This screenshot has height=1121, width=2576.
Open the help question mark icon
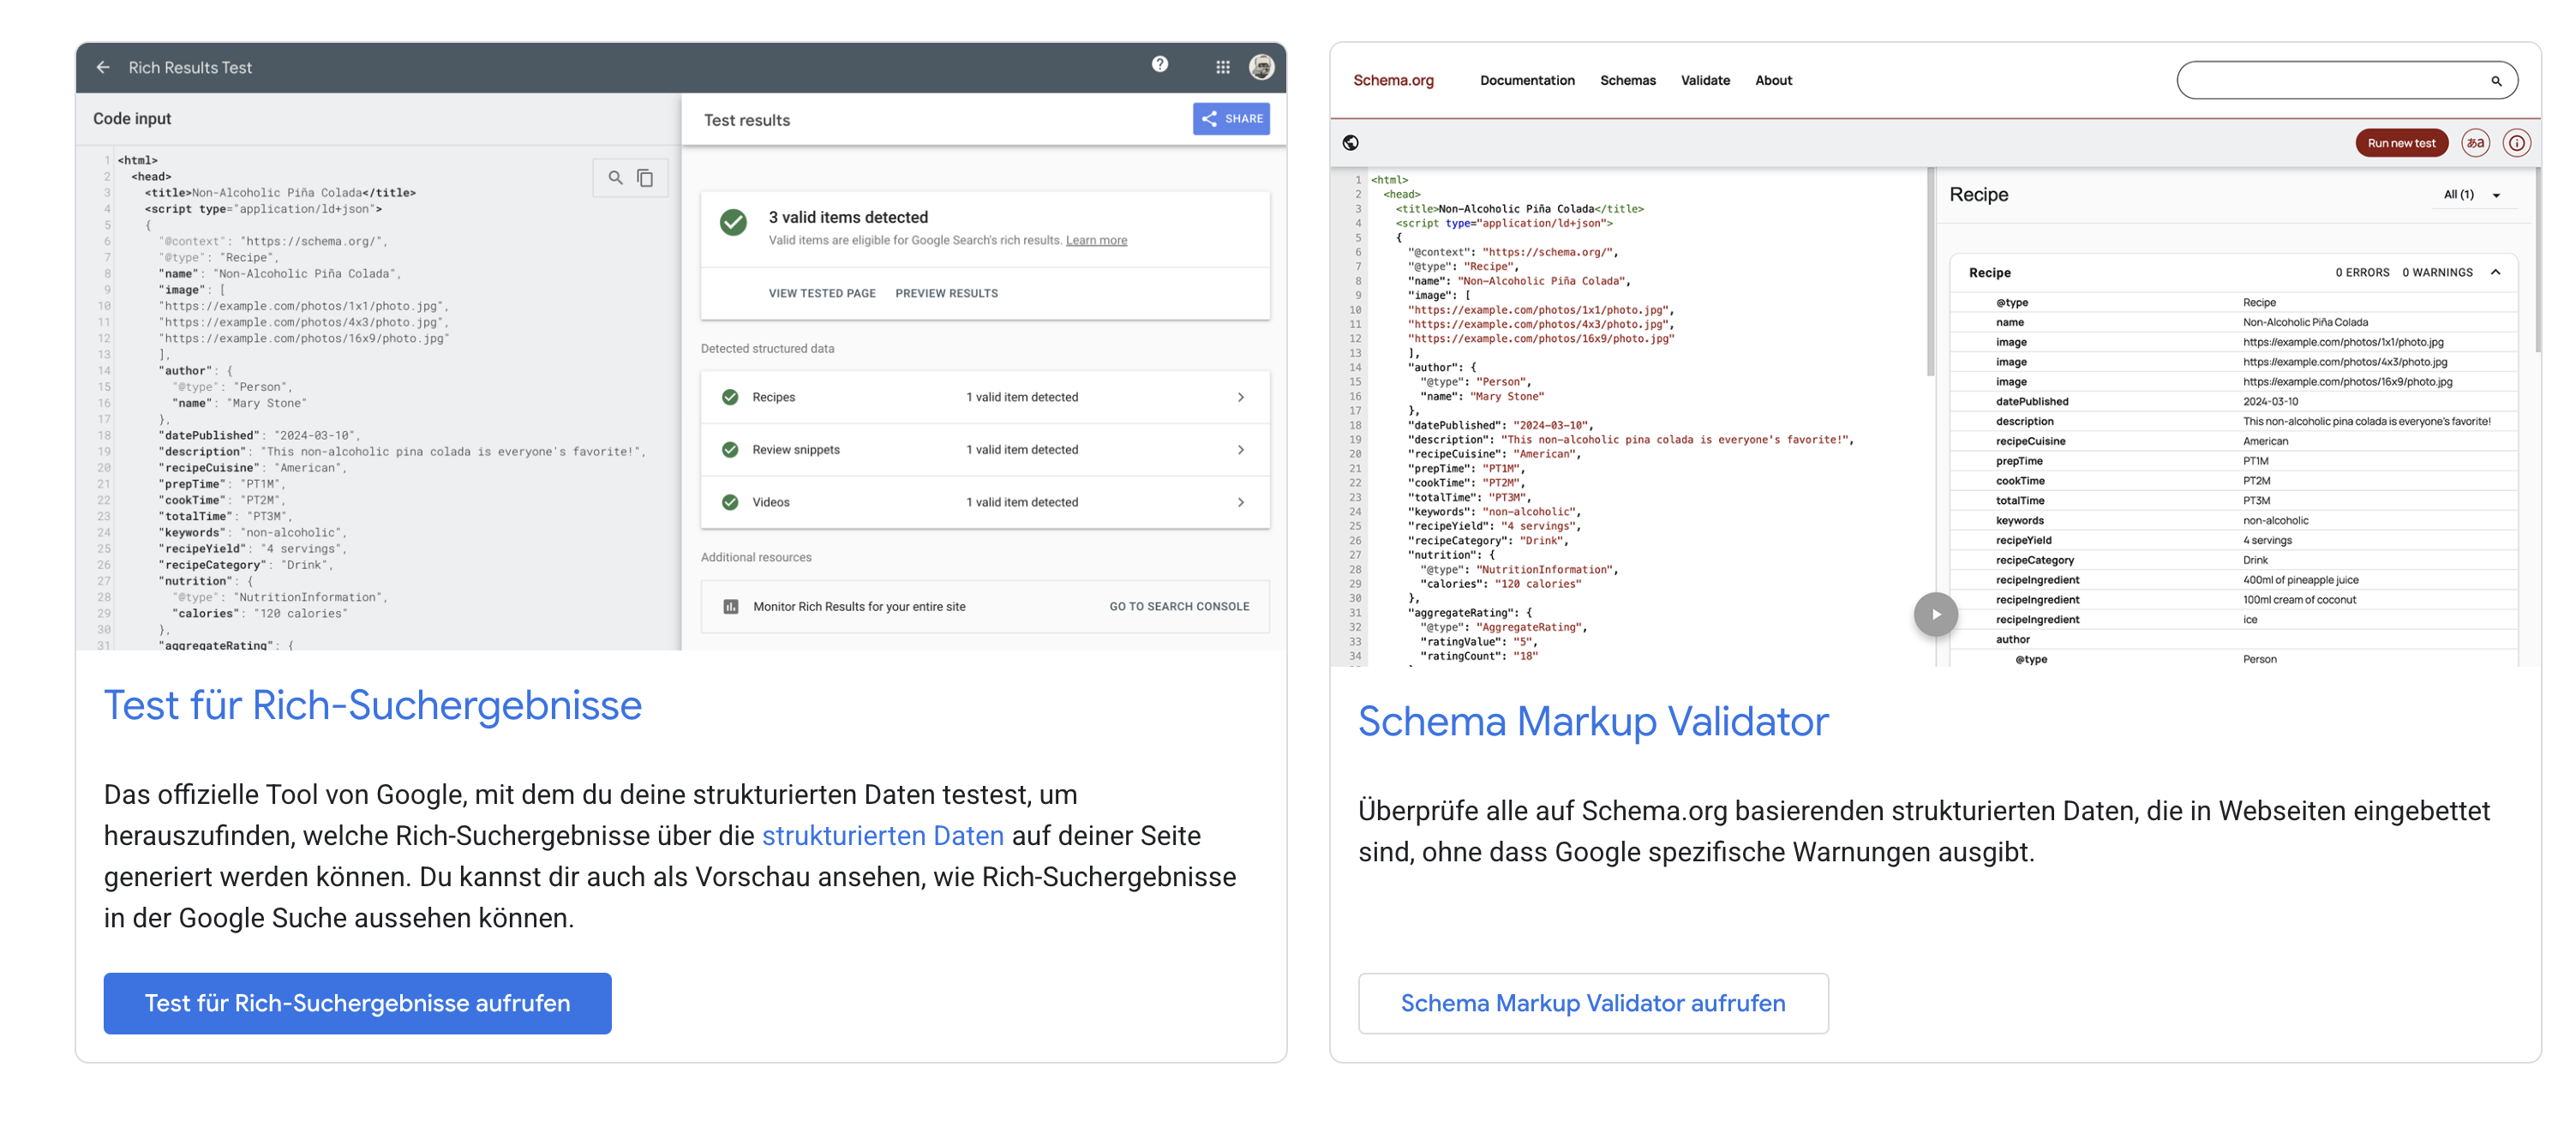[1160, 64]
